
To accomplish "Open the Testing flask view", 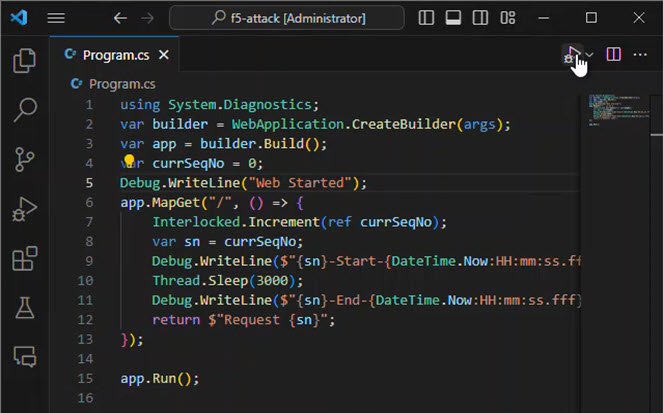I will [x=24, y=307].
